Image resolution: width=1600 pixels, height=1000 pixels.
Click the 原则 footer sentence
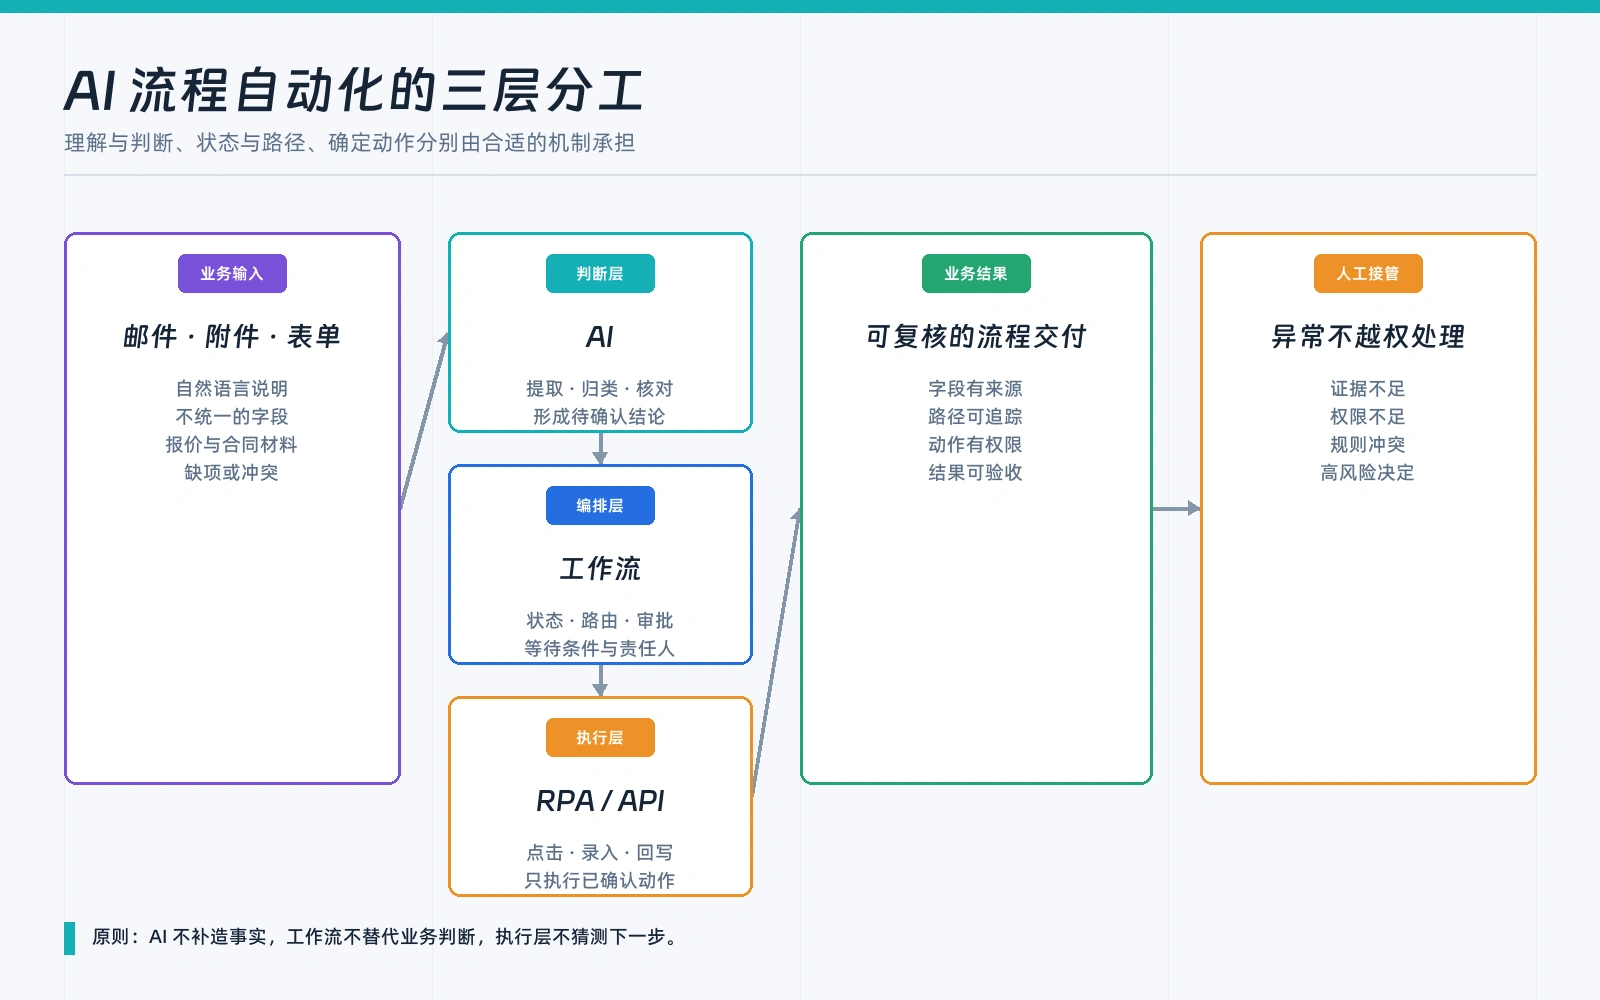[x=387, y=937]
